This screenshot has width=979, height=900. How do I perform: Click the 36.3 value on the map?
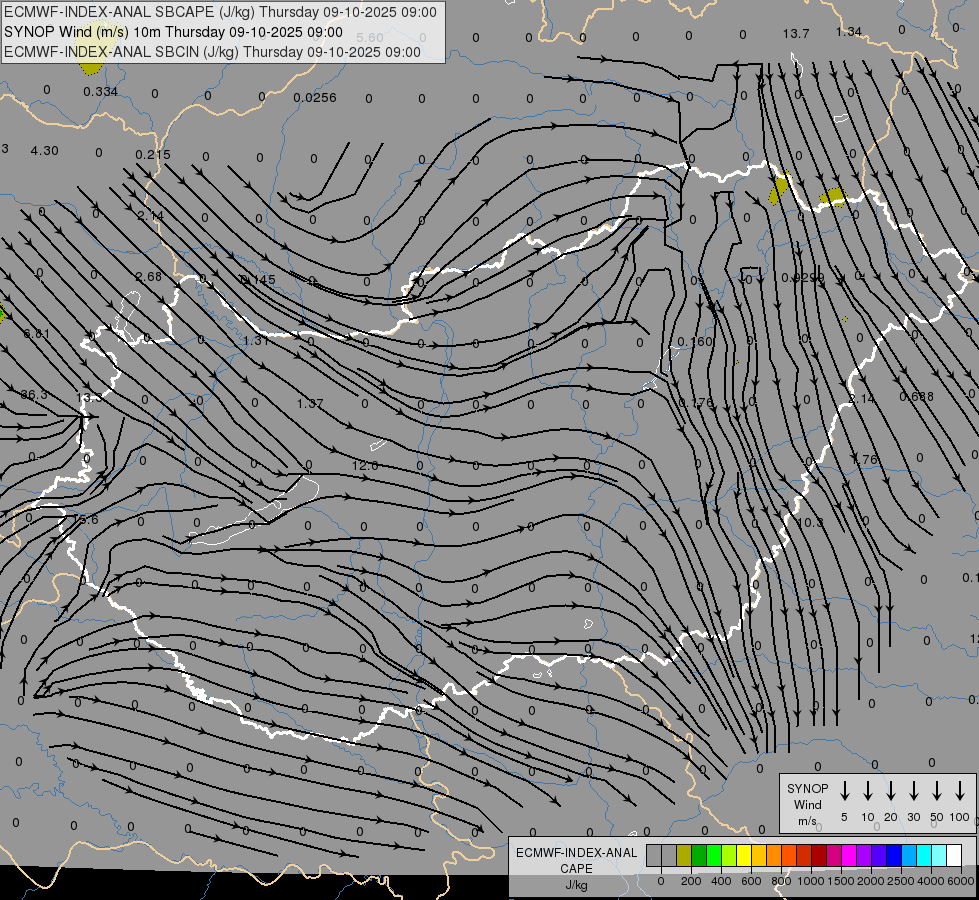tap(34, 395)
